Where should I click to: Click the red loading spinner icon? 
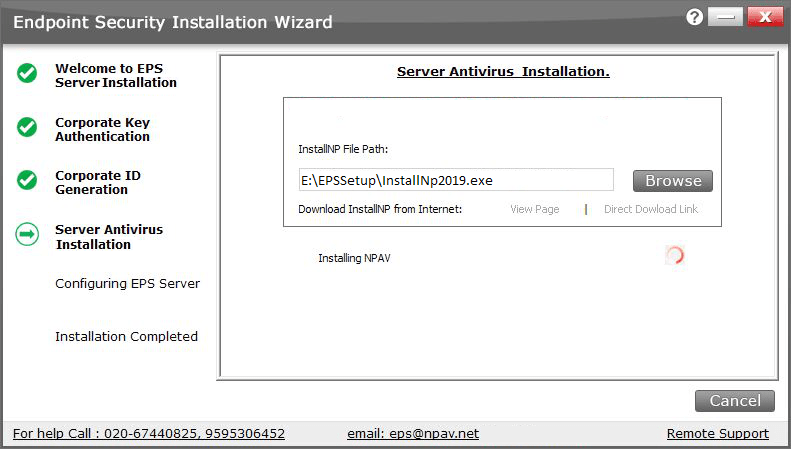tap(675, 256)
